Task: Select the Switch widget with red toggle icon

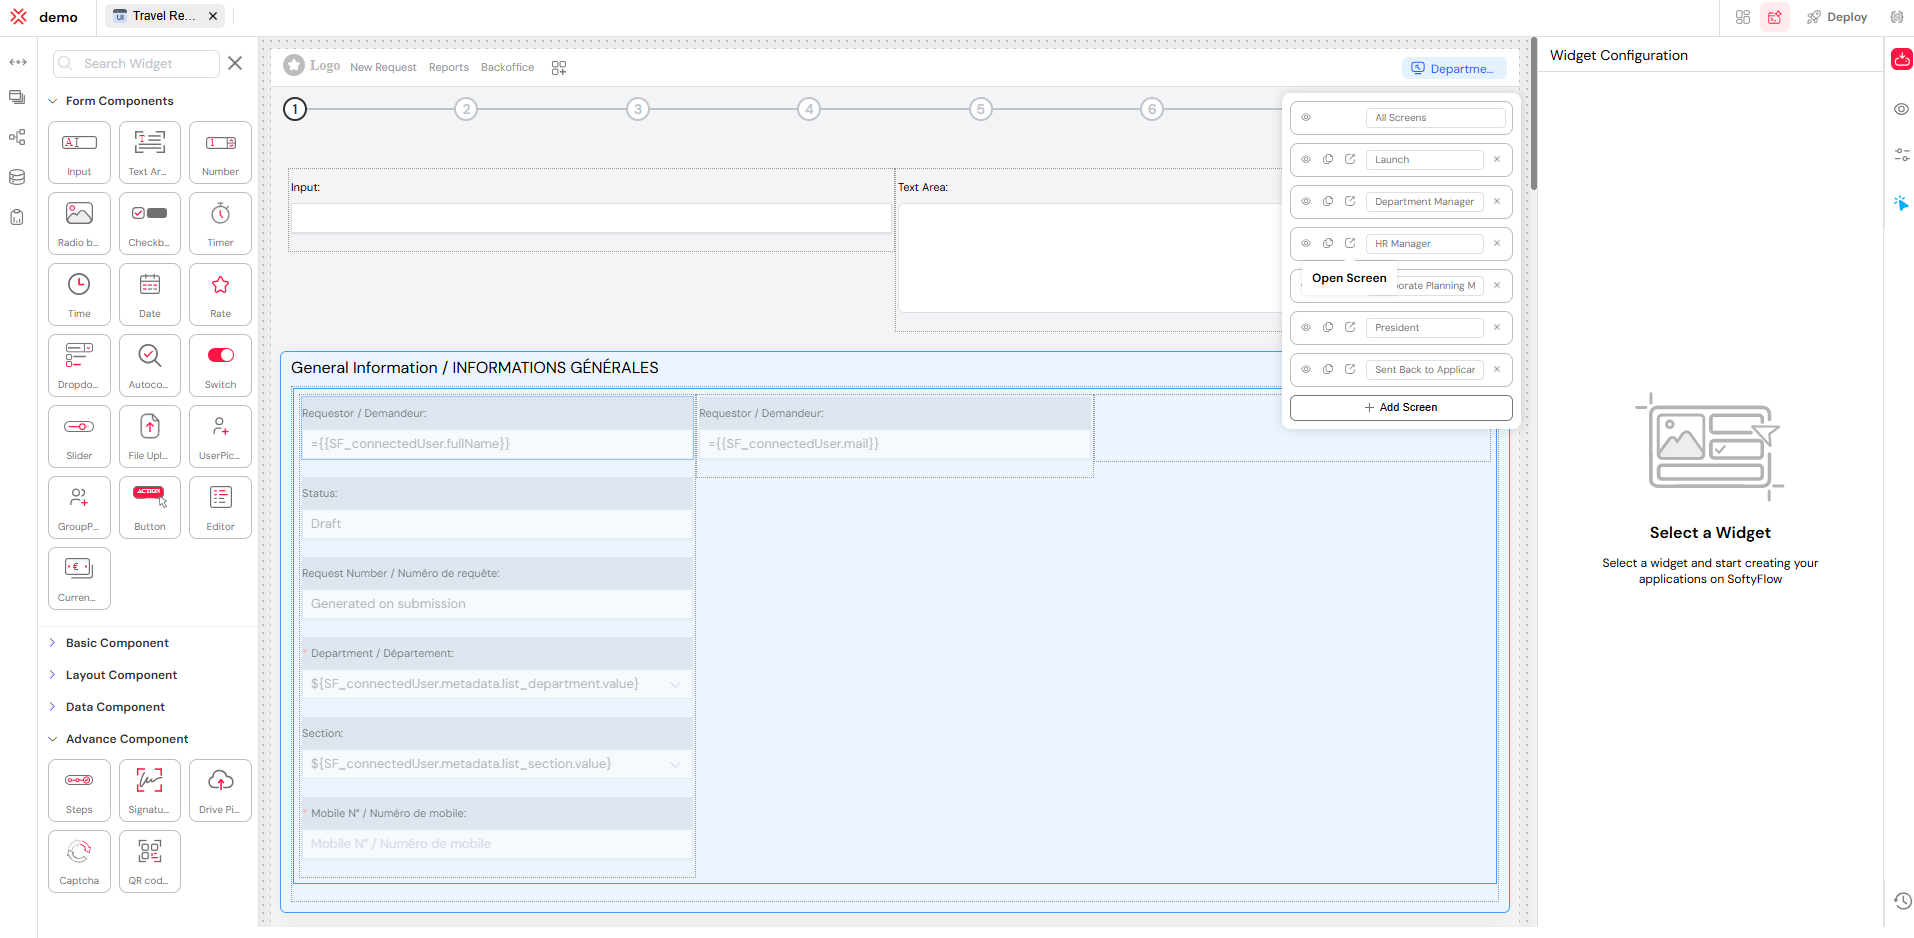Action: pos(219,365)
